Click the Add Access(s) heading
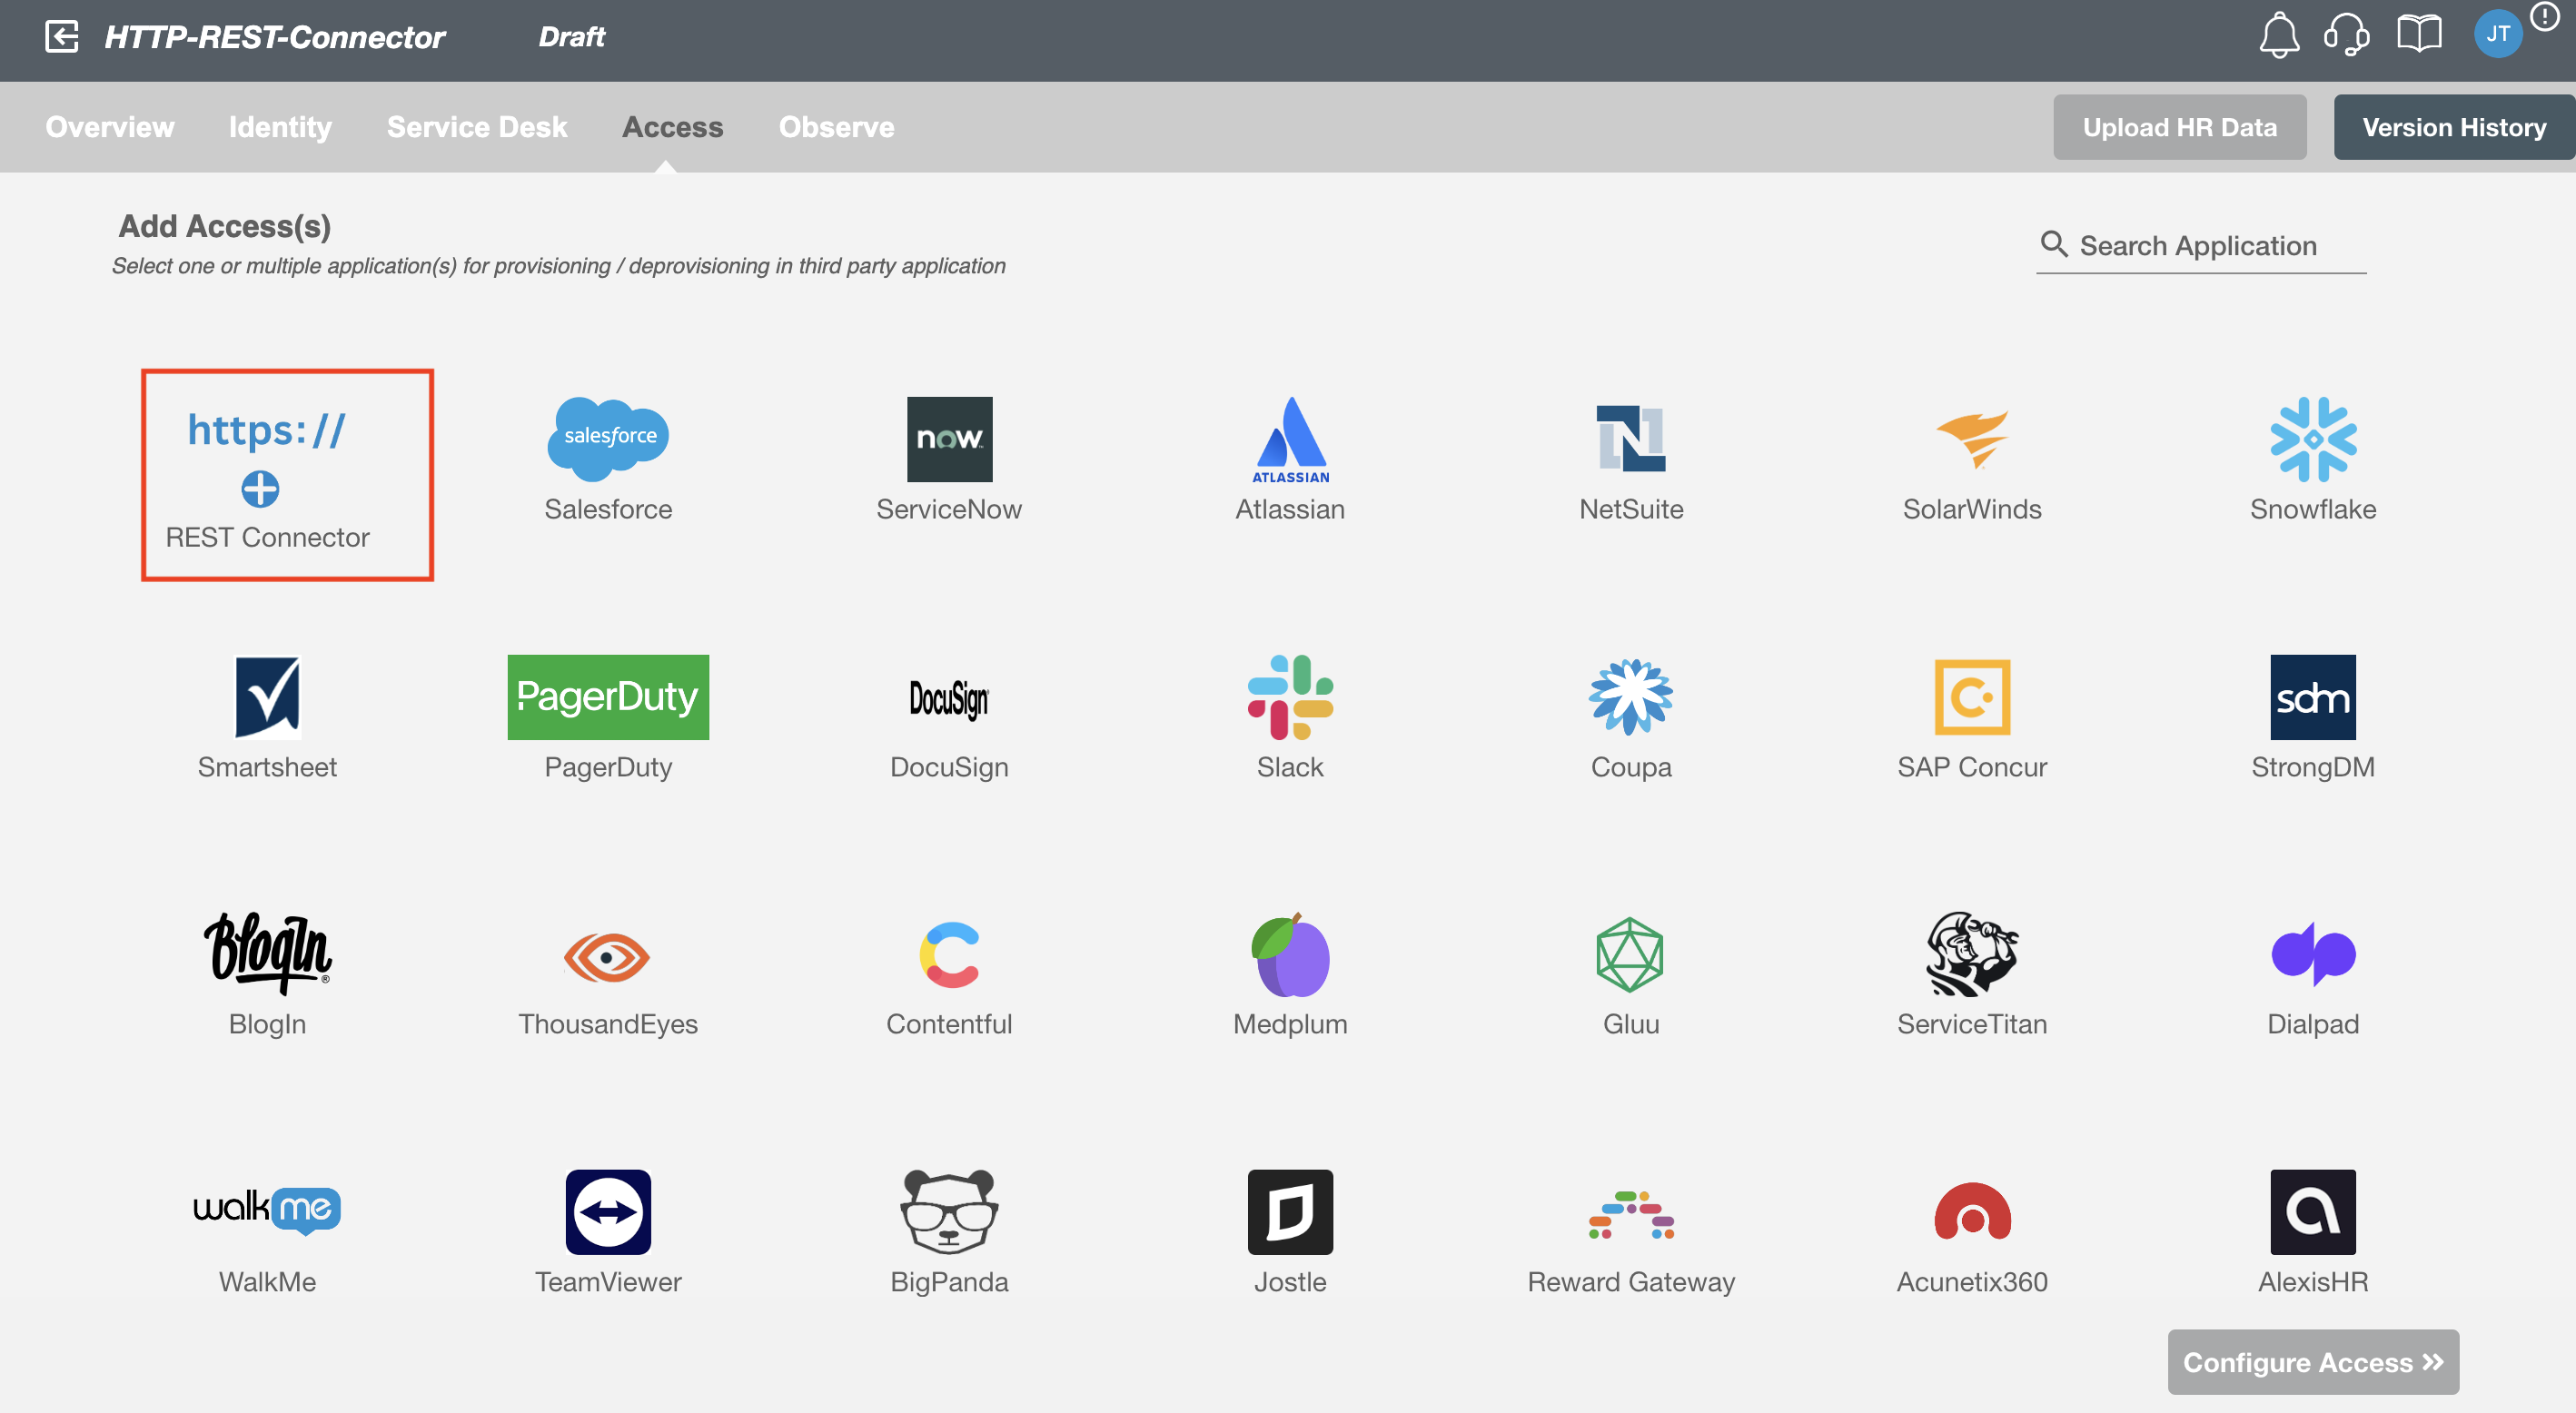 click(x=224, y=226)
